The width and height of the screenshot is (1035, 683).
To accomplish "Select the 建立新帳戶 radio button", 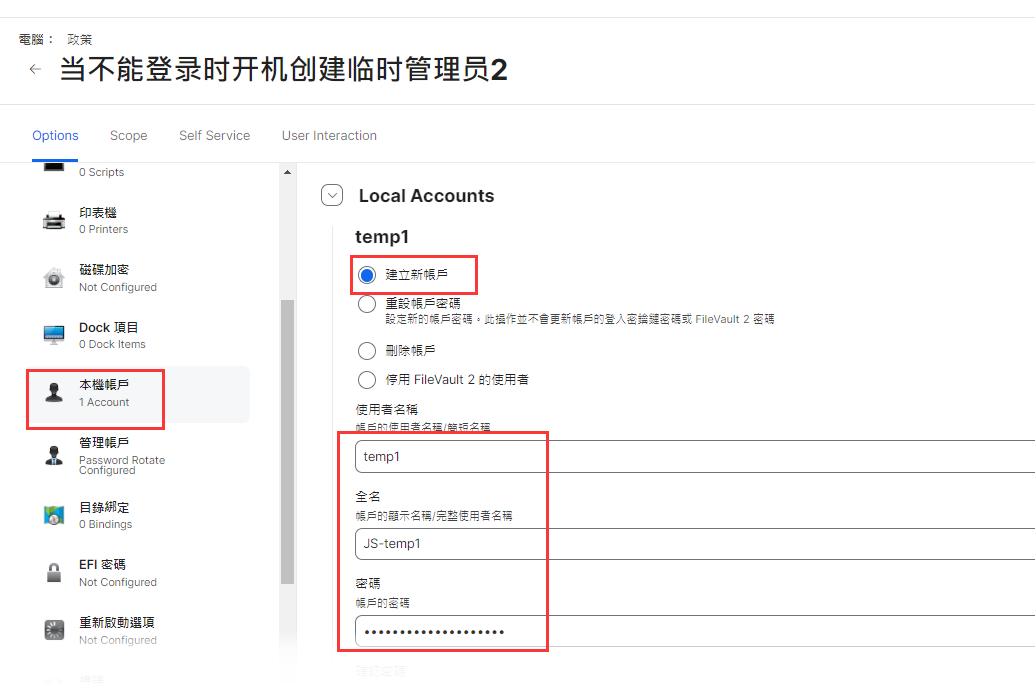I will [367, 275].
